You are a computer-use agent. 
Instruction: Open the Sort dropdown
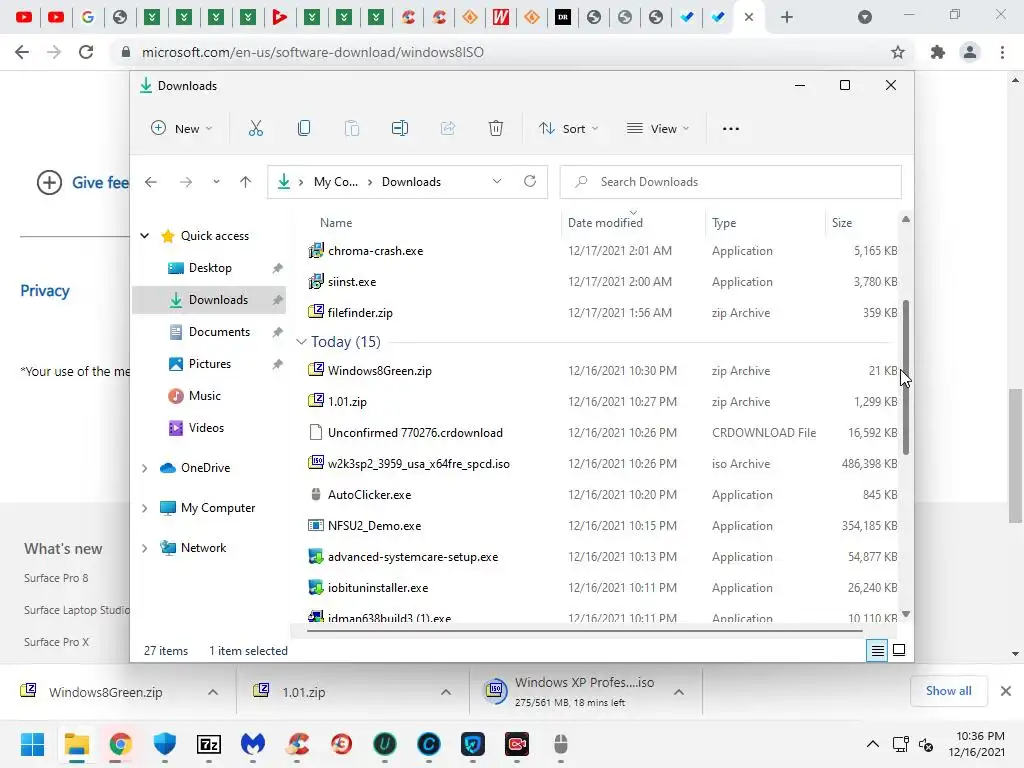[x=568, y=129]
